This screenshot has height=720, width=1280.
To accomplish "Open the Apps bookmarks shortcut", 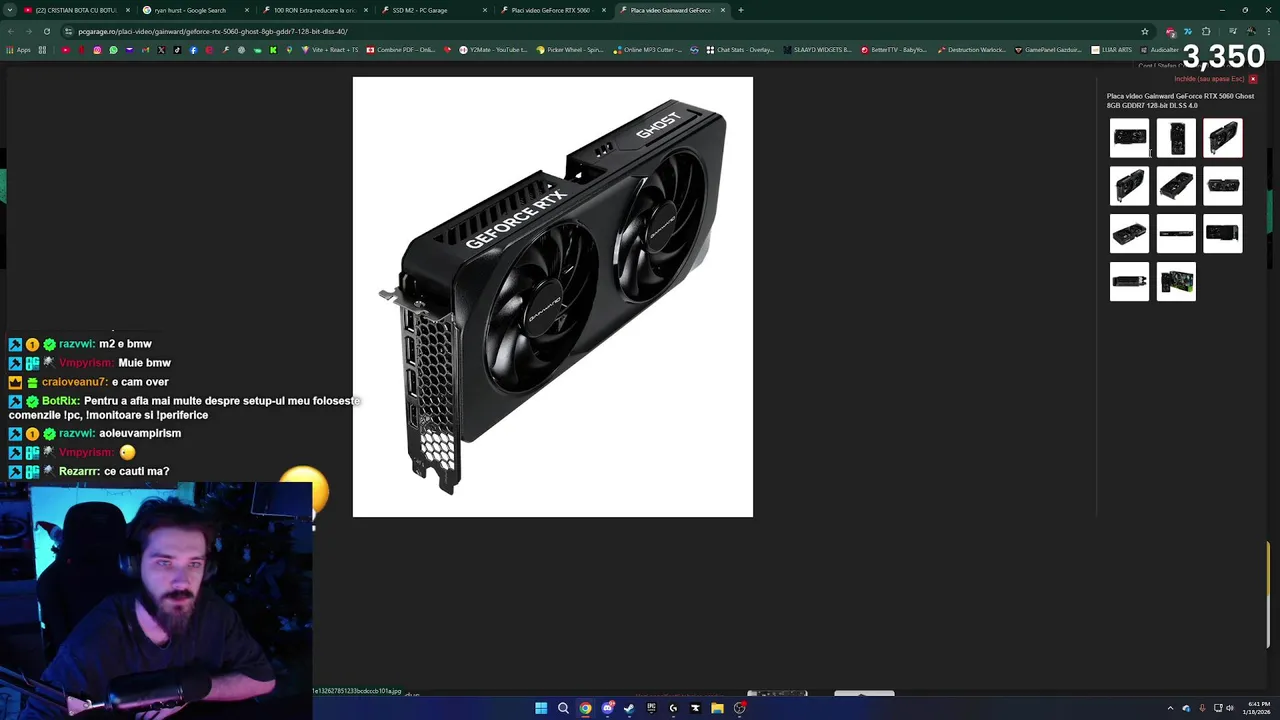I will [18, 50].
